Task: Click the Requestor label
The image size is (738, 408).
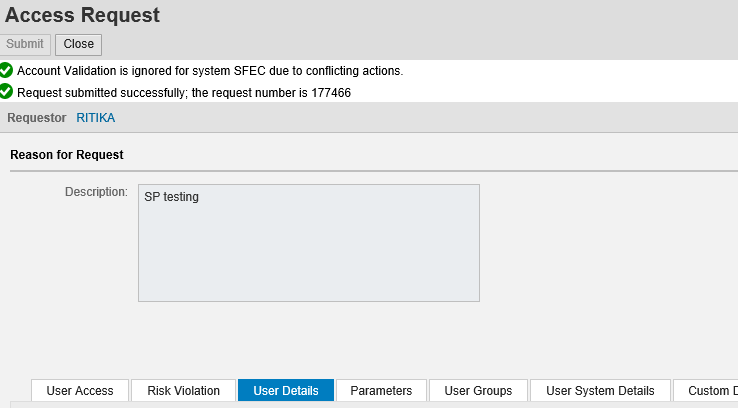Action: click(x=37, y=118)
